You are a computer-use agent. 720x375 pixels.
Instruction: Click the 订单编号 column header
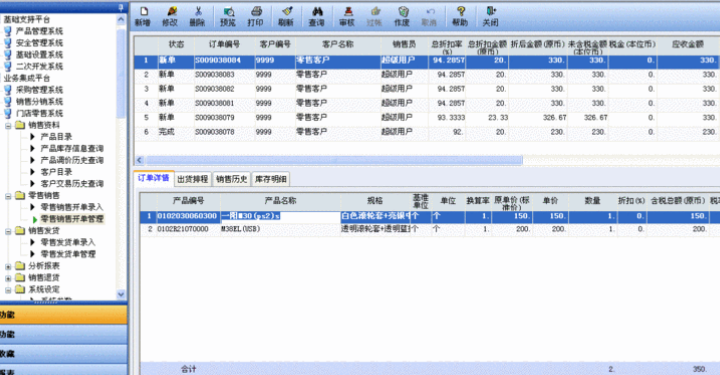coord(224,45)
